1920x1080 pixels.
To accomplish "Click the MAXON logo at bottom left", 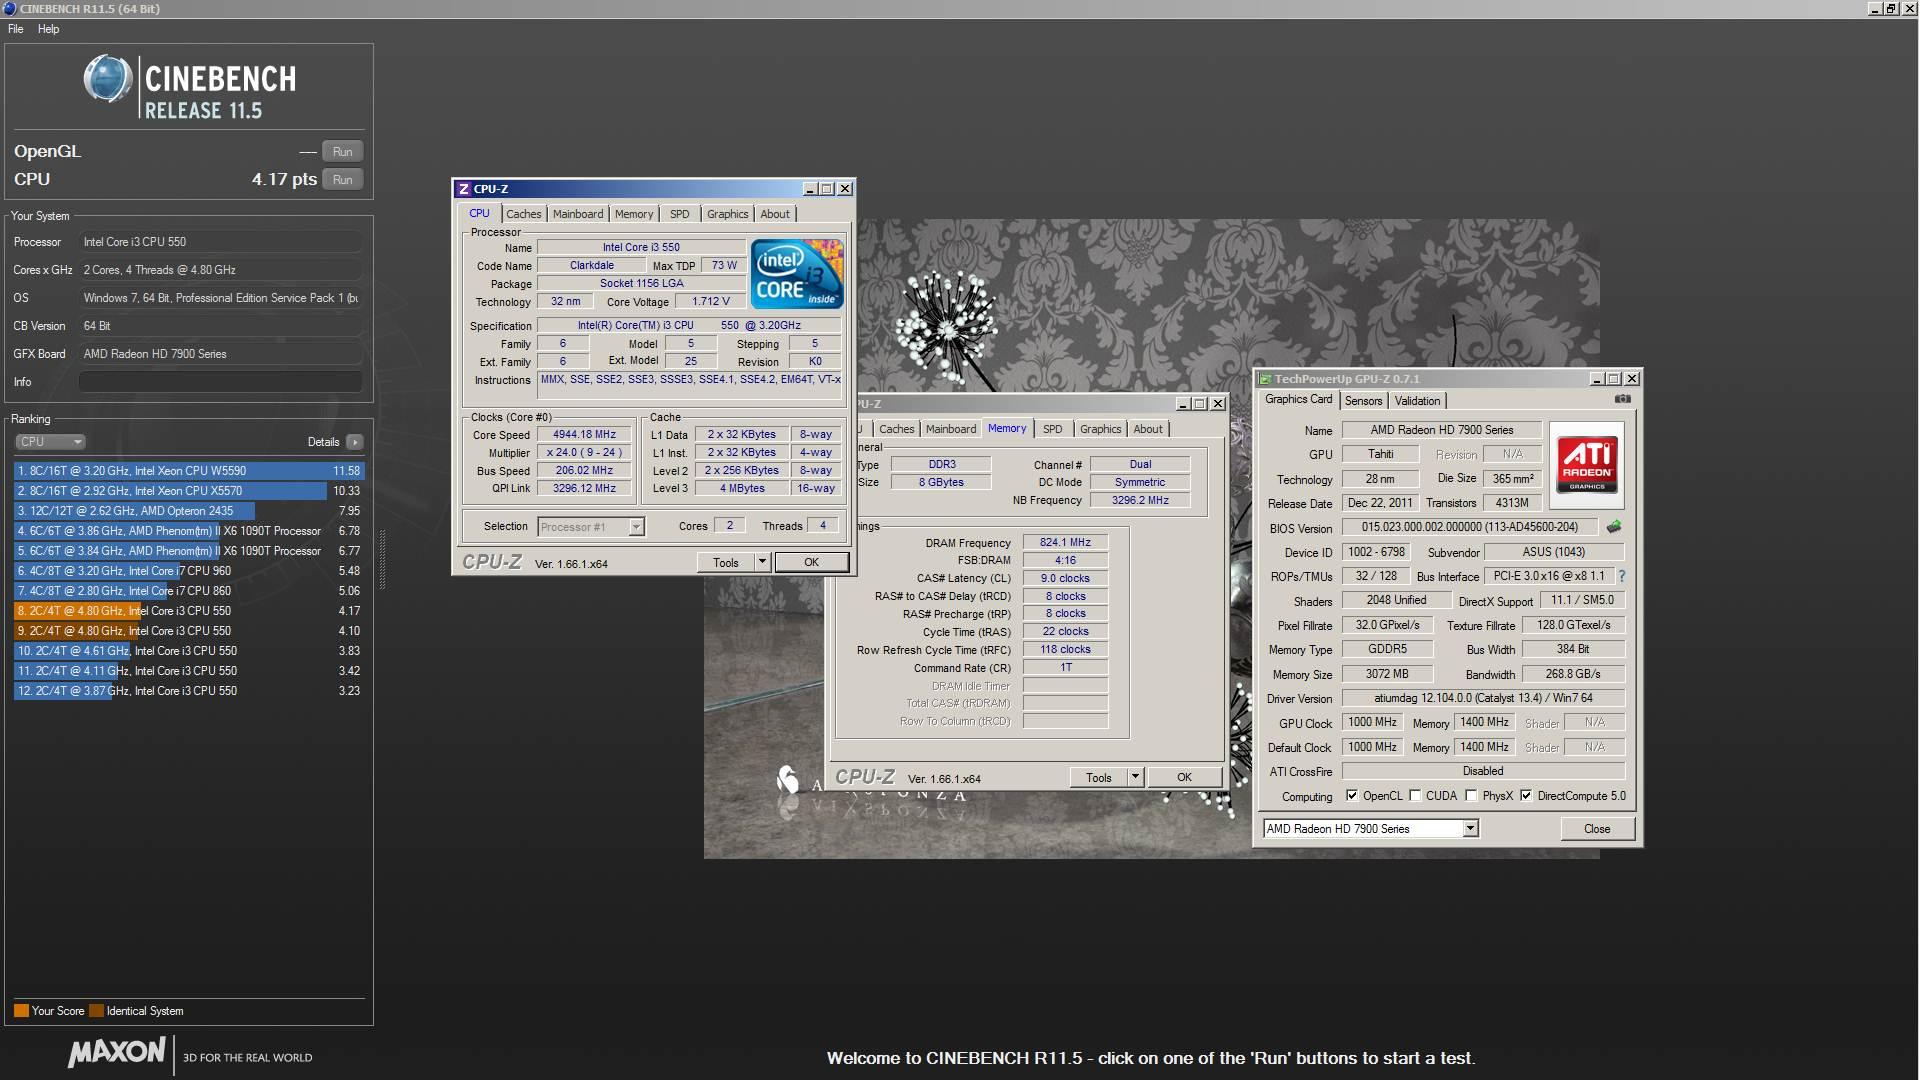I will point(116,1053).
